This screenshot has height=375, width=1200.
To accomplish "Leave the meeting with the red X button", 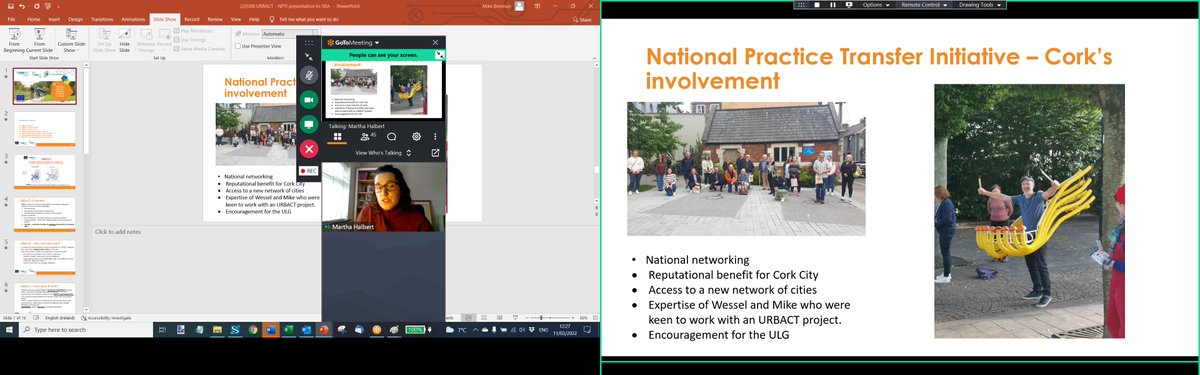I will (309, 149).
